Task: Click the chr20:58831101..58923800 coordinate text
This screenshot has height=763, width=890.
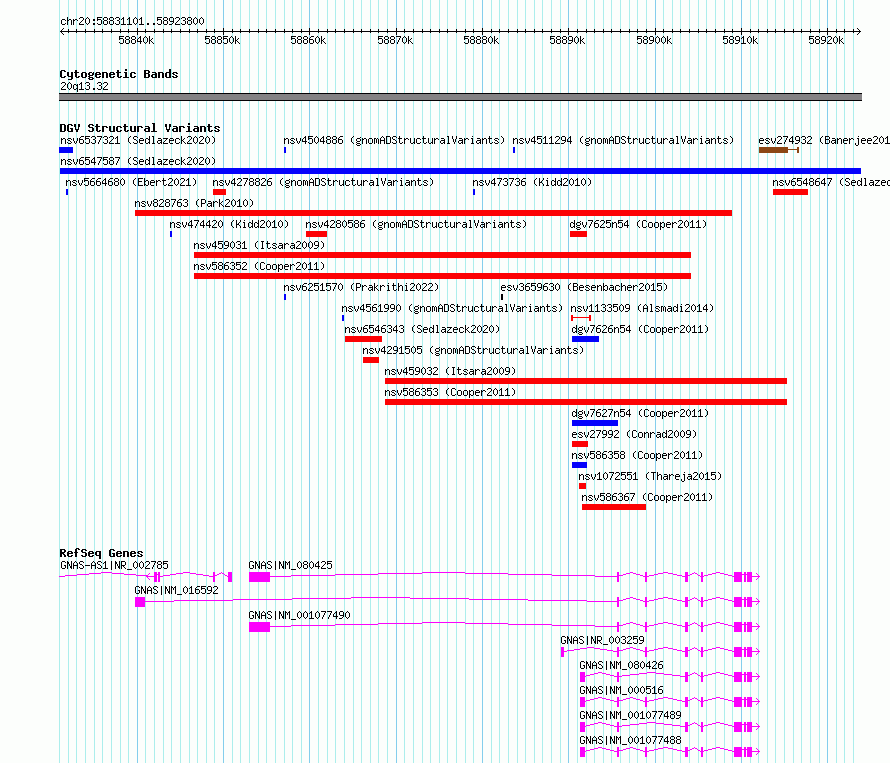Action: pyautogui.click(x=132, y=22)
